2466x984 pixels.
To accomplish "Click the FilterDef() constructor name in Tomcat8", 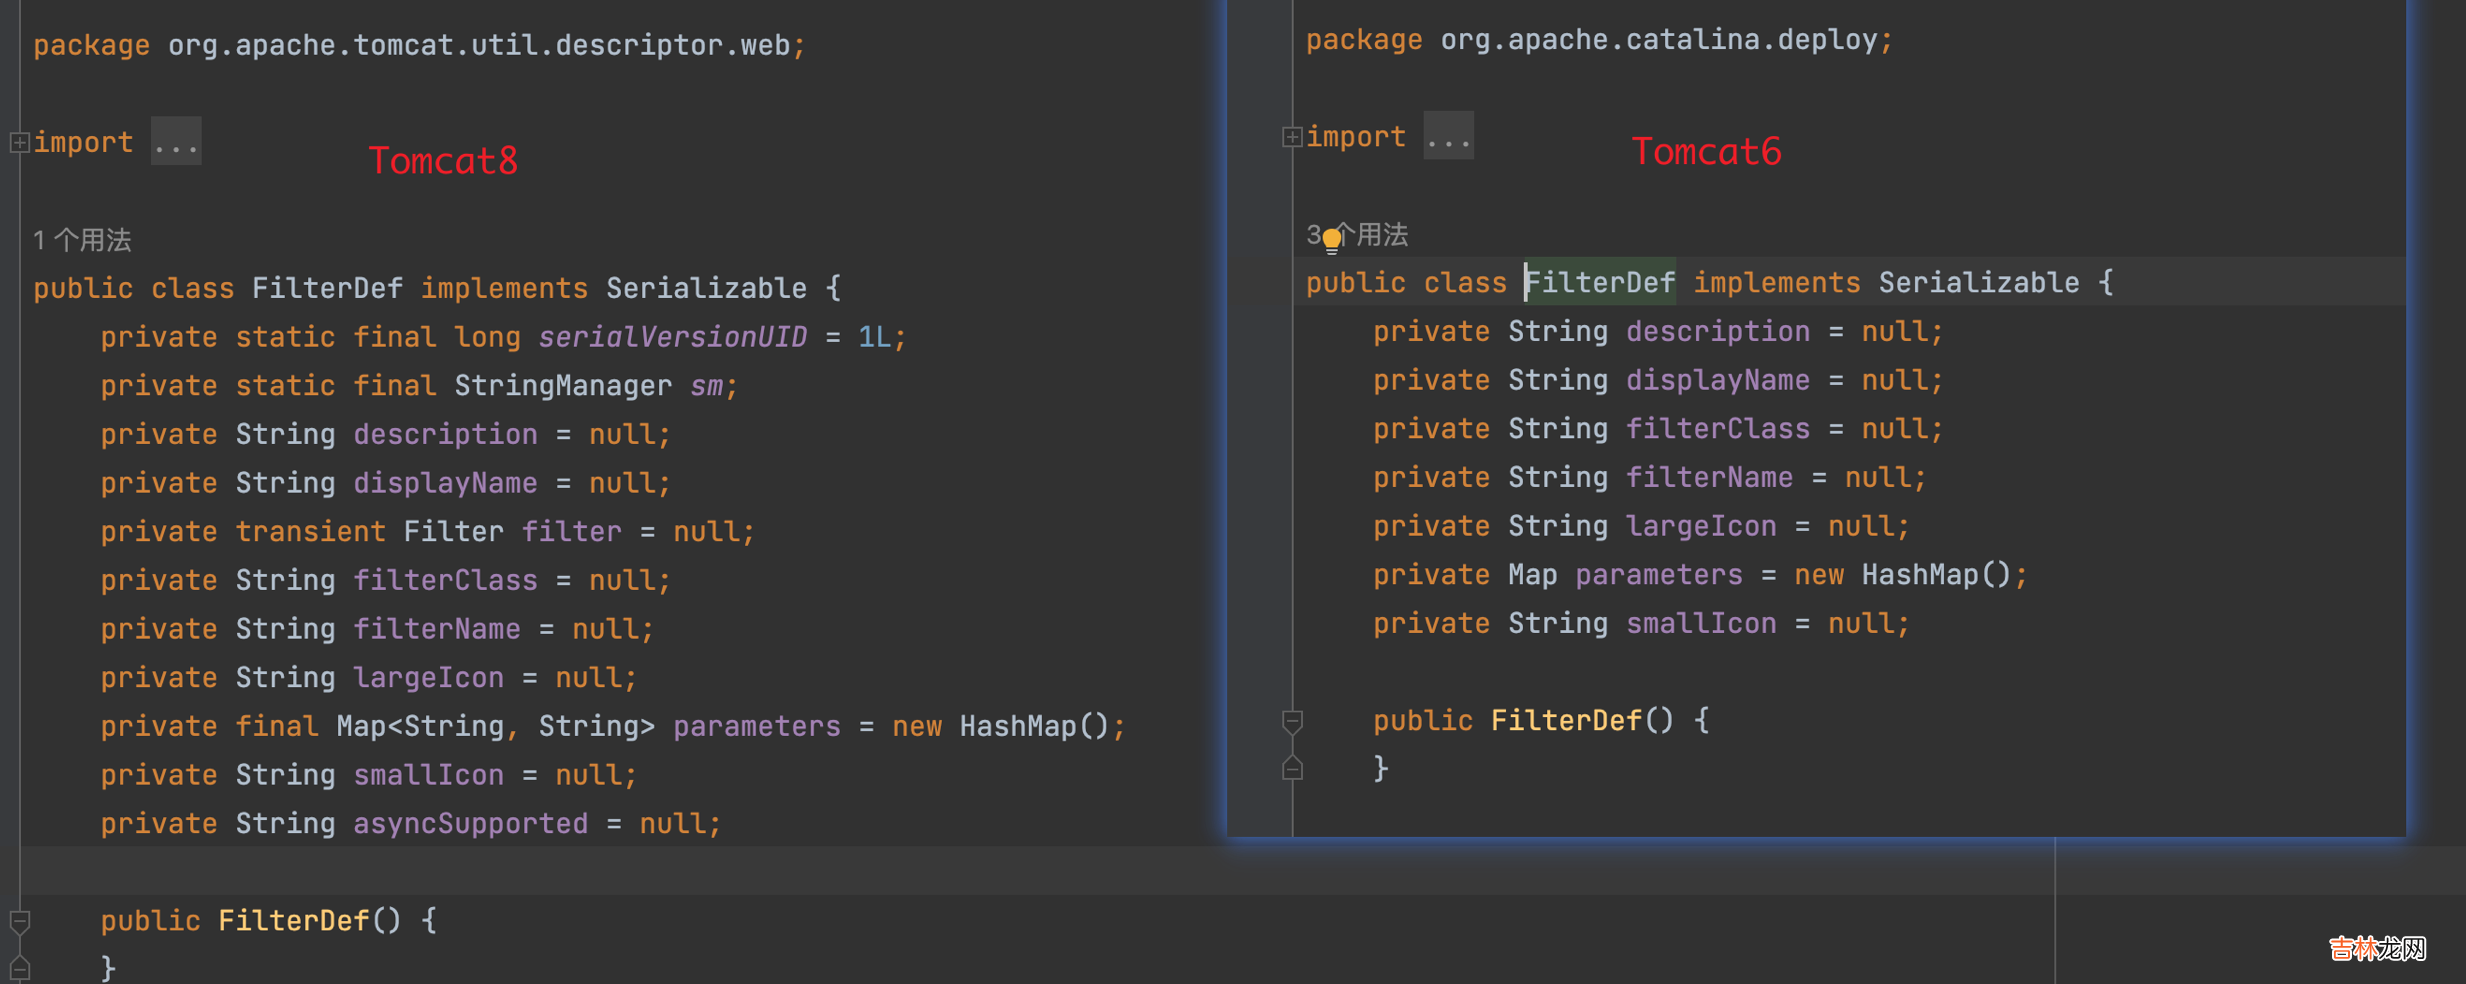I will tap(293, 921).
